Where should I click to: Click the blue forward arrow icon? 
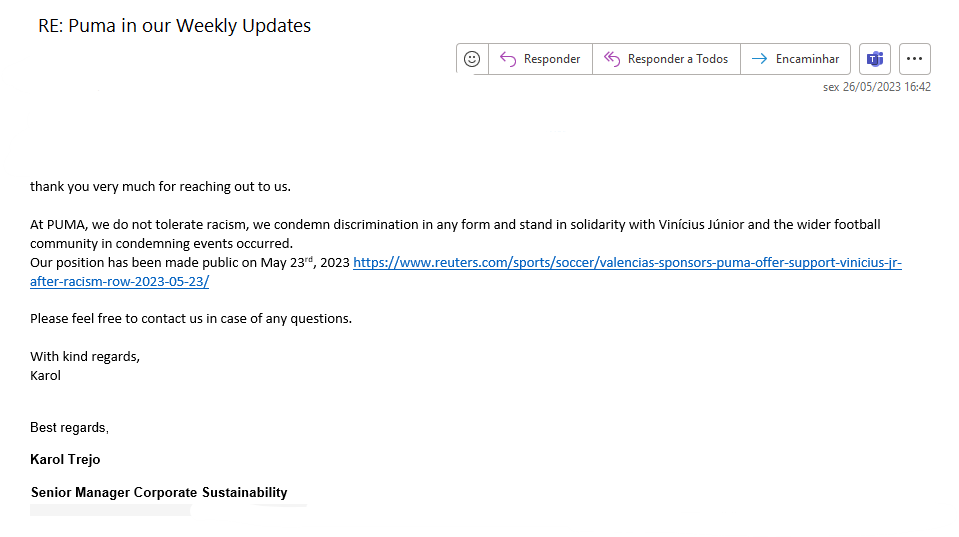click(759, 59)
